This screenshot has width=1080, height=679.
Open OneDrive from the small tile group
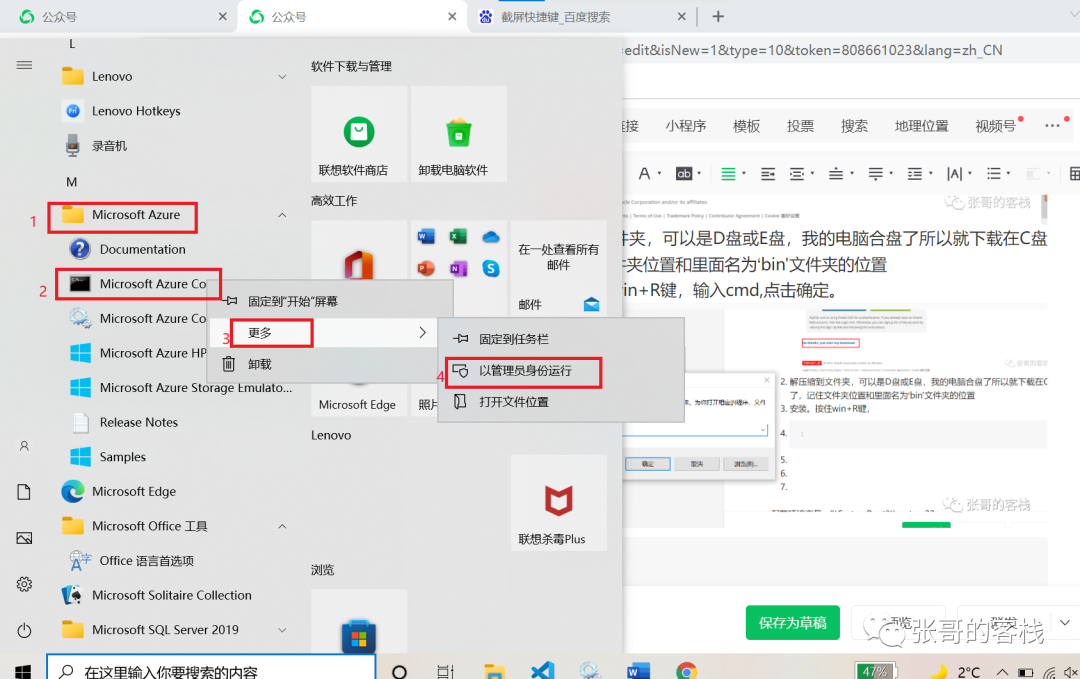tap(490, 237)
